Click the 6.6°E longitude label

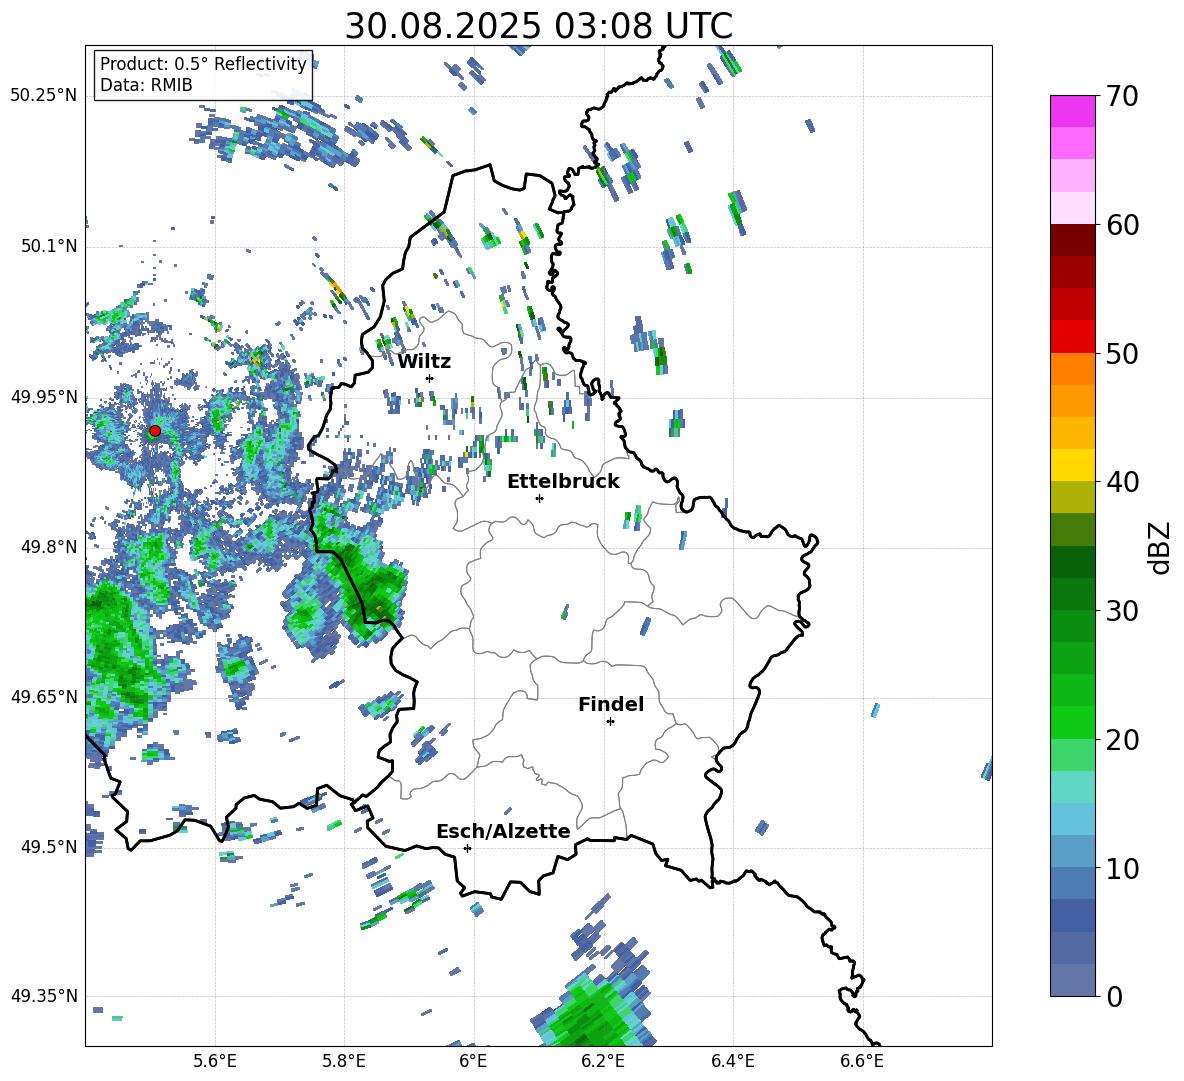tap(862, 1061)
